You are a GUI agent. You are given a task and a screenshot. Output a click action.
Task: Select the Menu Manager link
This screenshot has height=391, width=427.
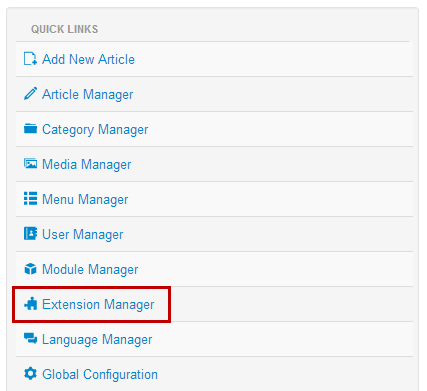pyautogui.click(x=85, y=200)
